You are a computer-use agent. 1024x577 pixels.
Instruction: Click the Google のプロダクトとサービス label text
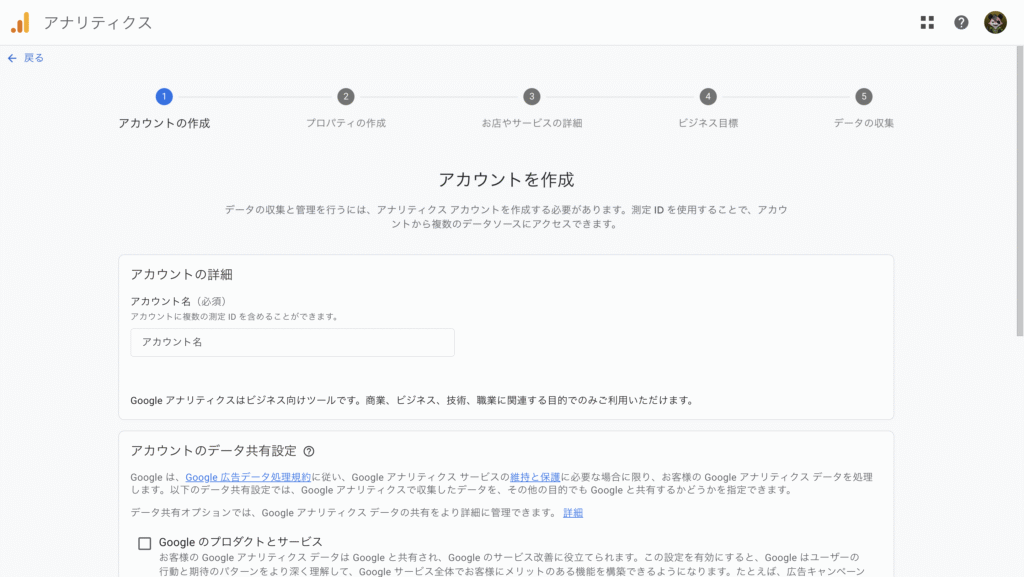(x=240, y=542)
